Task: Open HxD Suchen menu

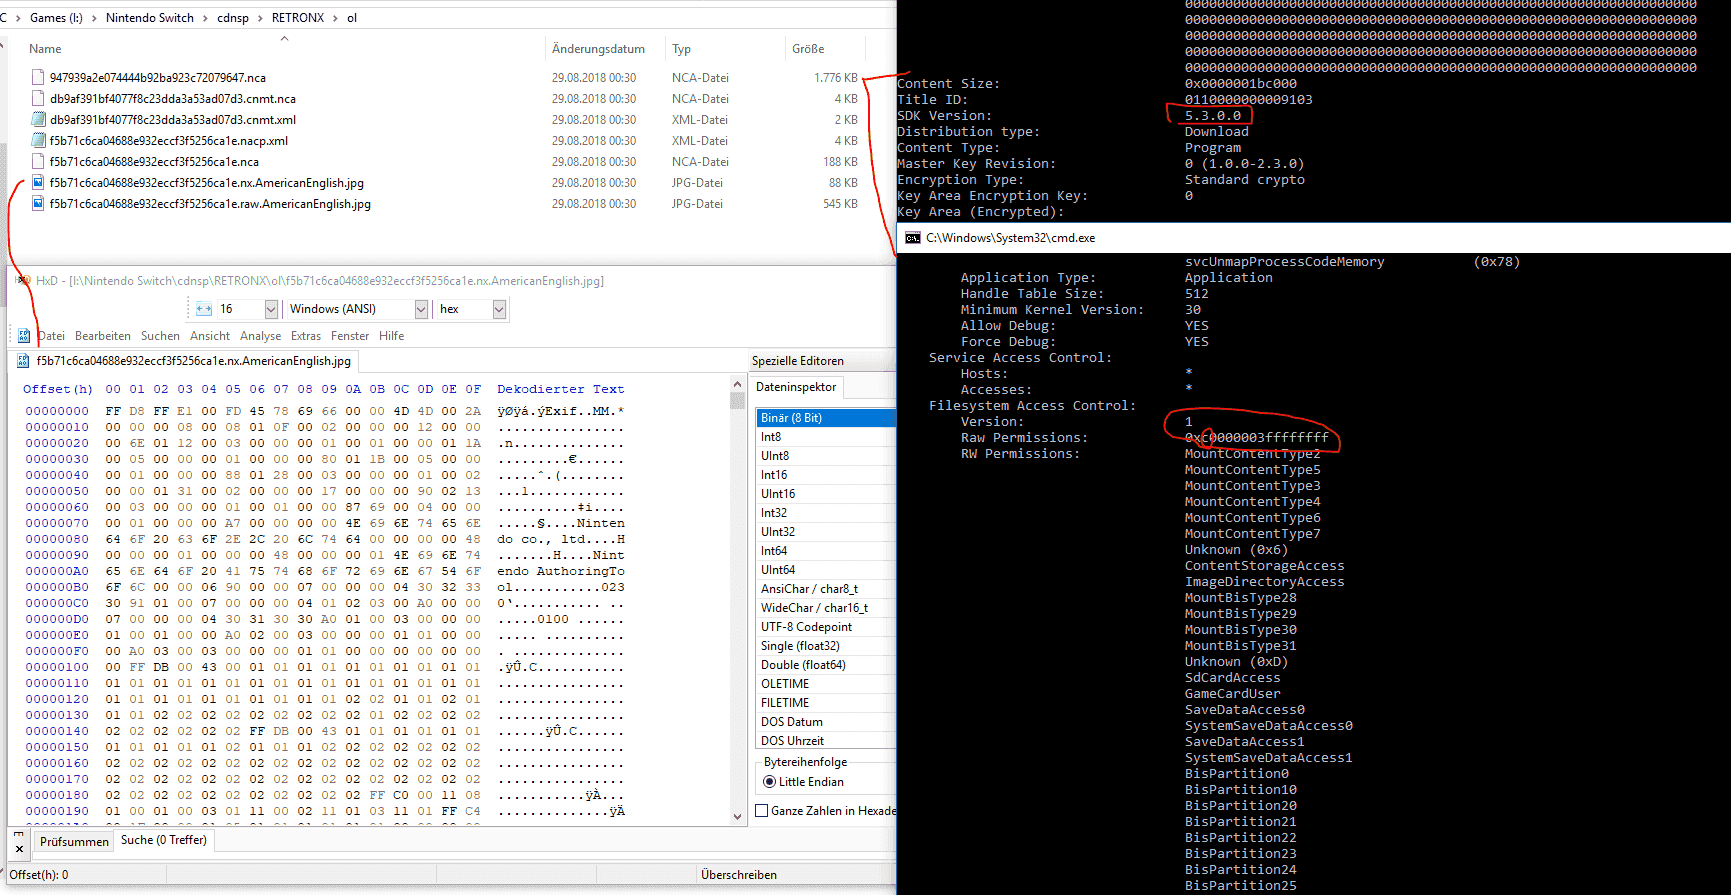Action: 160,336
